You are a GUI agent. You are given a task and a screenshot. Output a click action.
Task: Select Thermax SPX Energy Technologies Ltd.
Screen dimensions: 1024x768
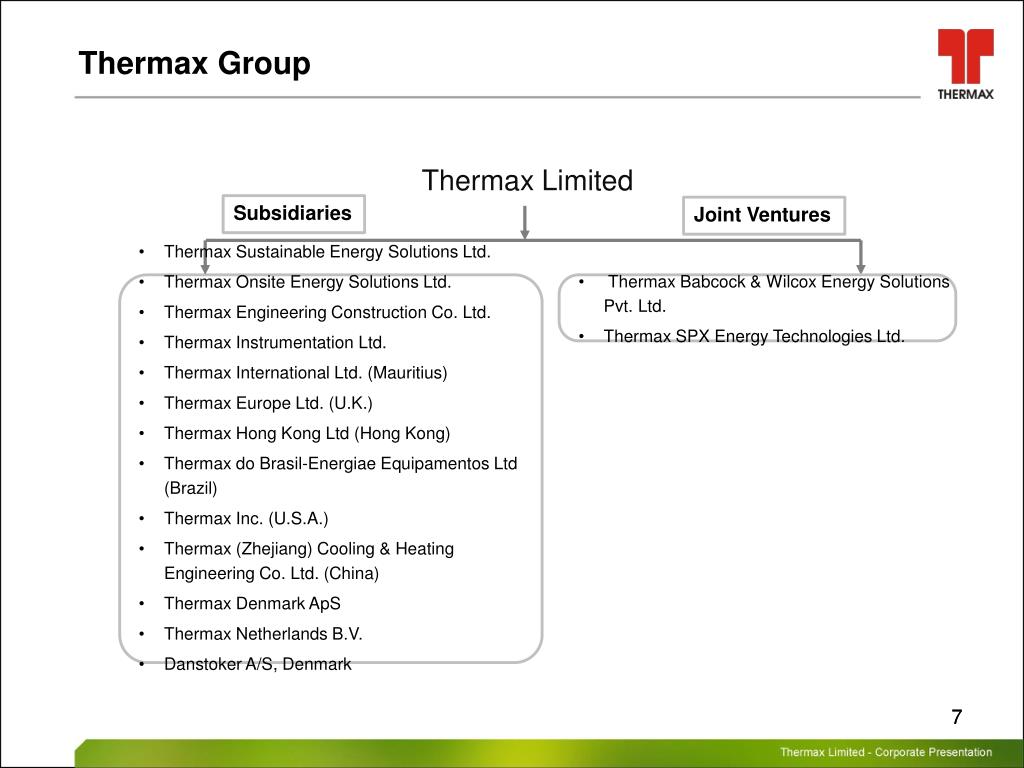tap(754, 336)
